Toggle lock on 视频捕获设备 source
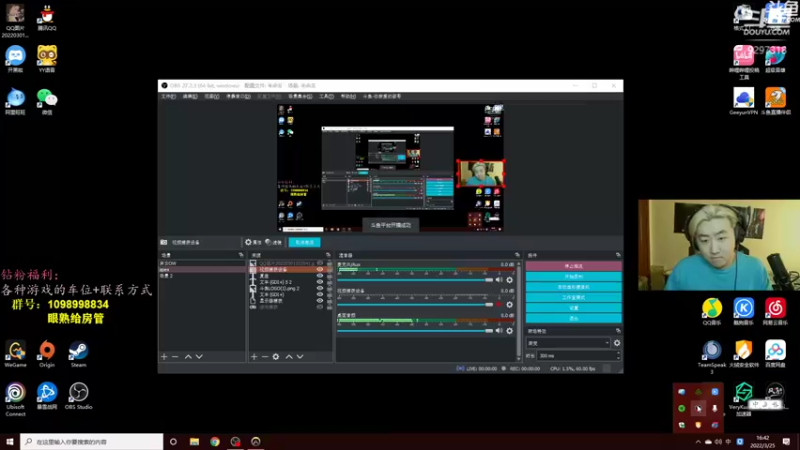This screenshot has width=800, height=450. click(329, 269)
